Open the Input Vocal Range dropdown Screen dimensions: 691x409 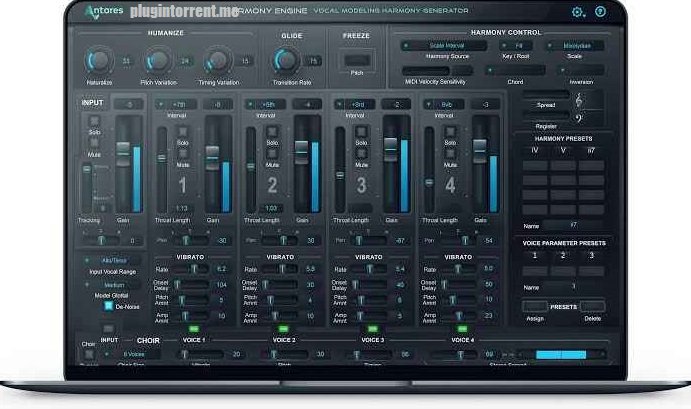click(x=112, y=260)
